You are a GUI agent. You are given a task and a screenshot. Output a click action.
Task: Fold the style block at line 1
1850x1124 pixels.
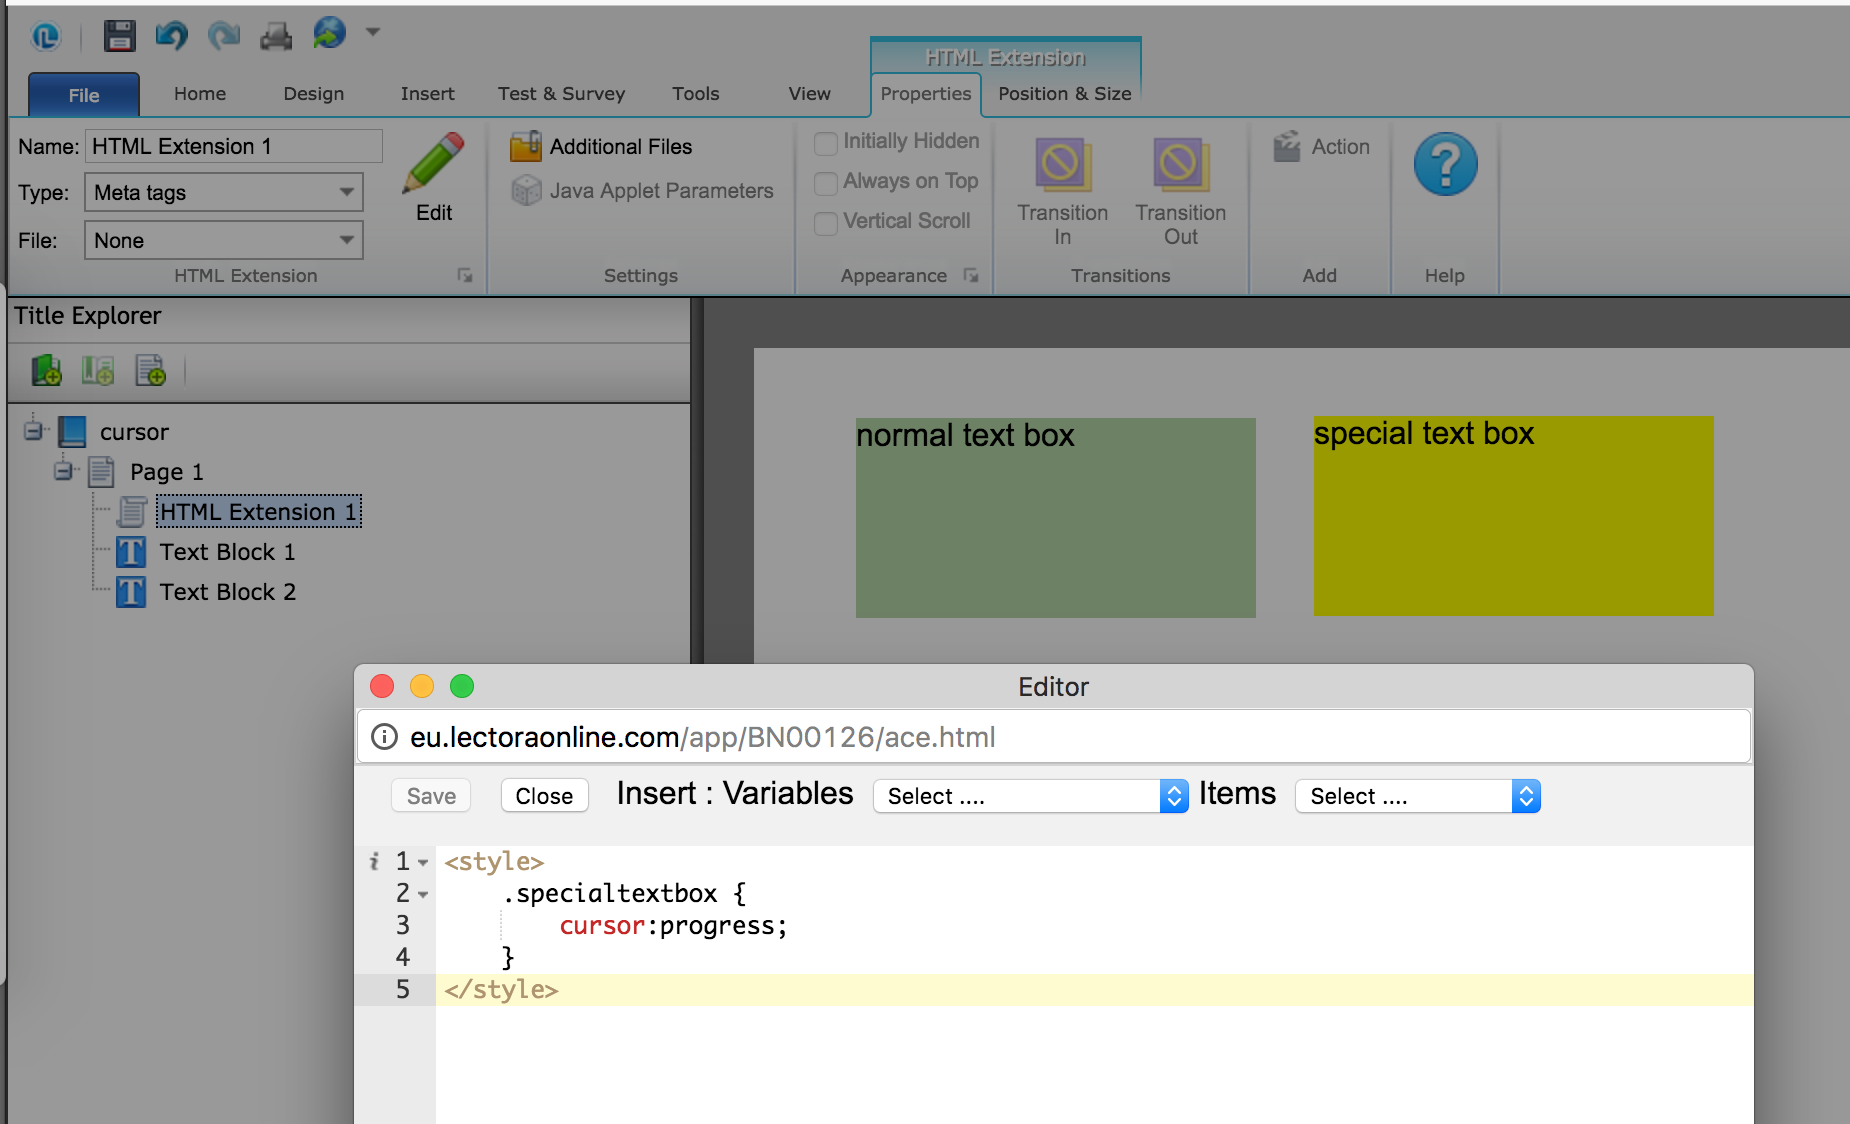click(x=423, y=862)
